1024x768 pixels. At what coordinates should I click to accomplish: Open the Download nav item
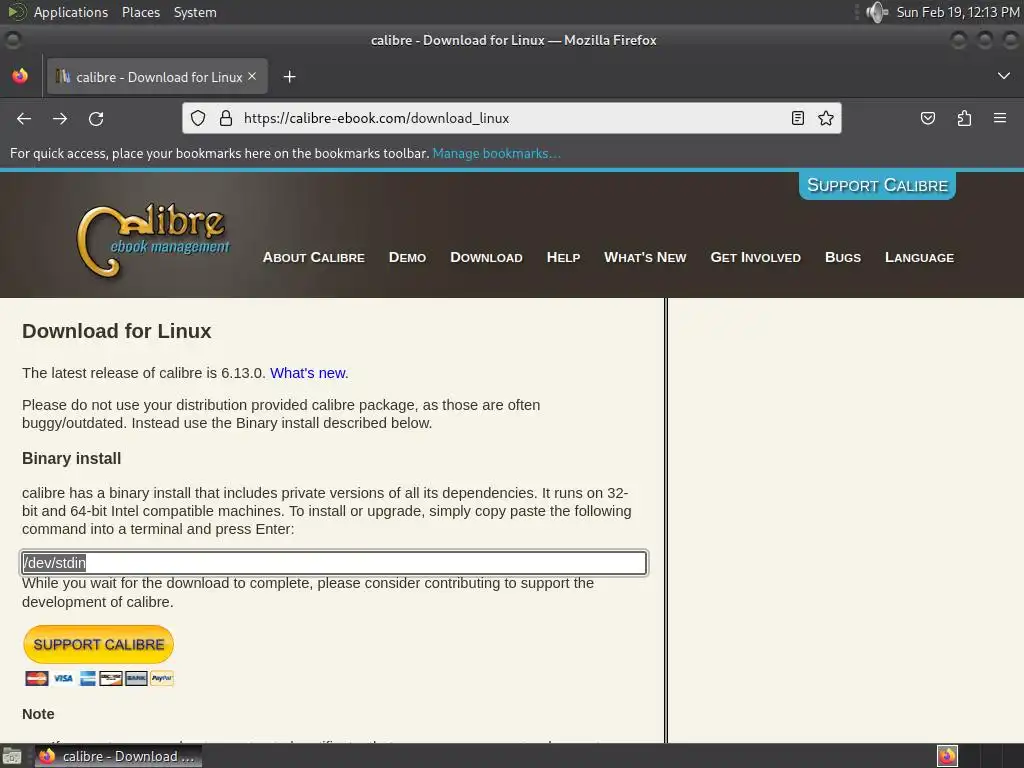pyautogui.click(x=487, y=257)
